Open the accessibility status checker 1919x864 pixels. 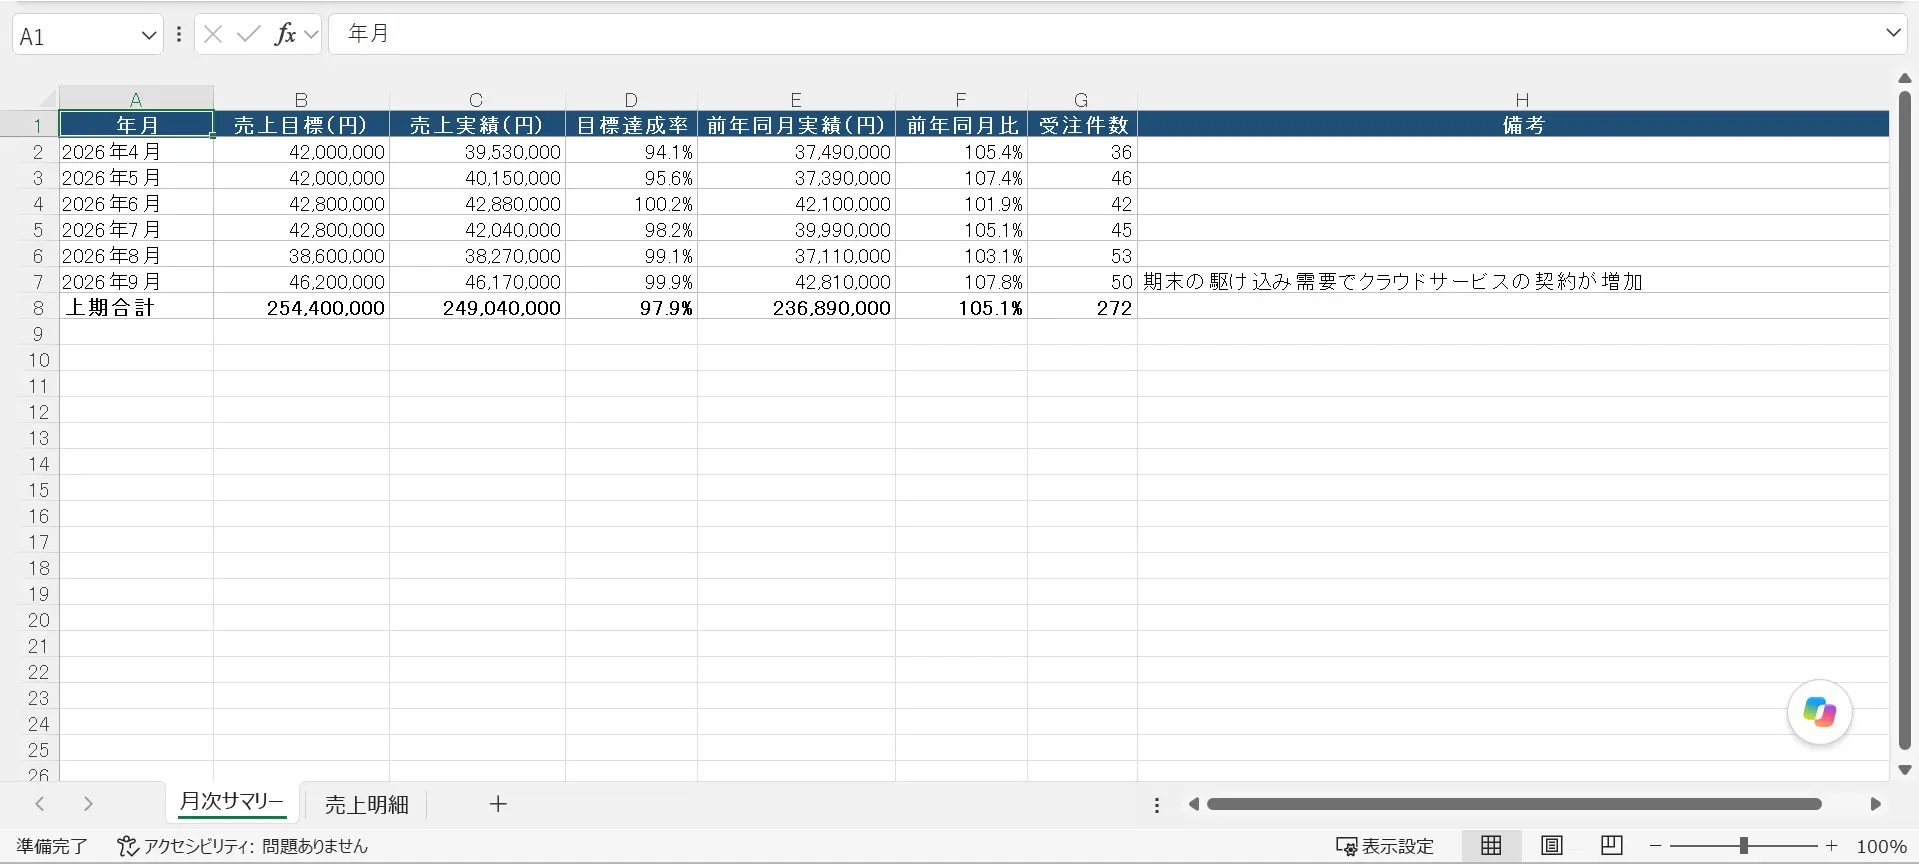(243, 846)
